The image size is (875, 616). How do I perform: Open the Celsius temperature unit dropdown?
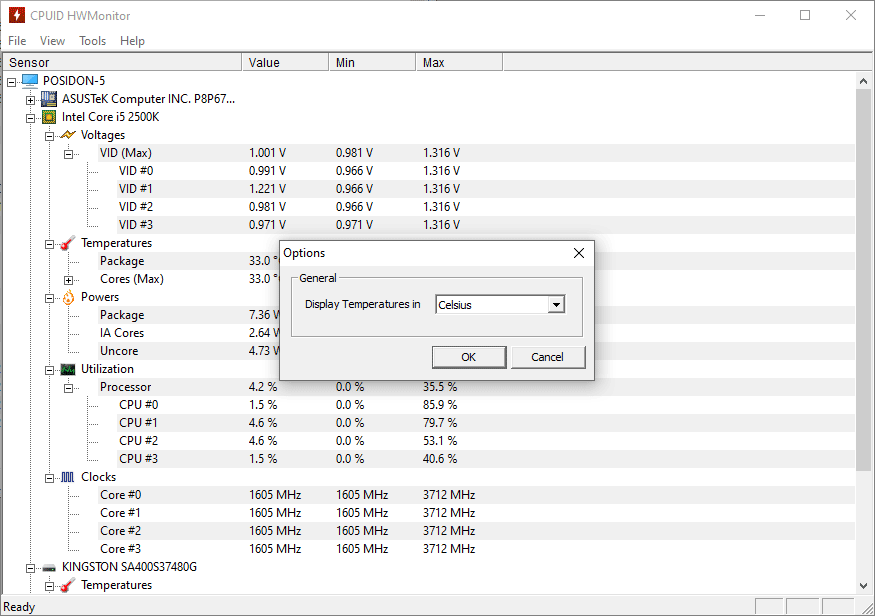tap(556, 305)
